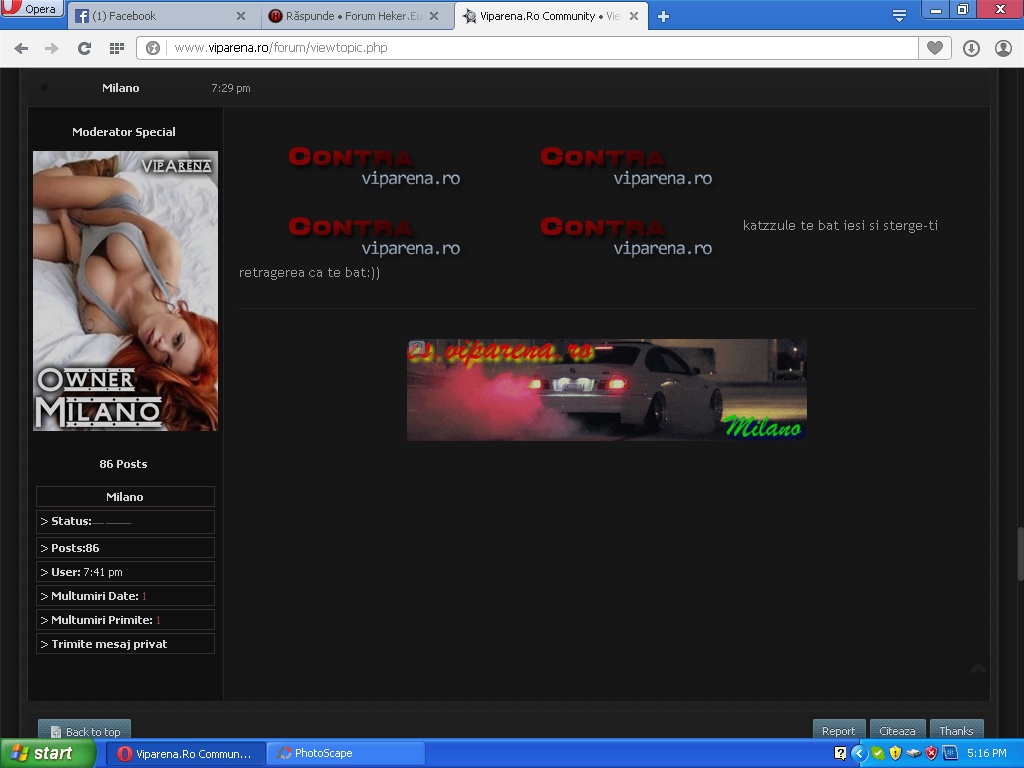This screenshot has width=1024, height=768.
Task: Click the Thanks button
Action: pyautogui.click(x=956, y=731)
